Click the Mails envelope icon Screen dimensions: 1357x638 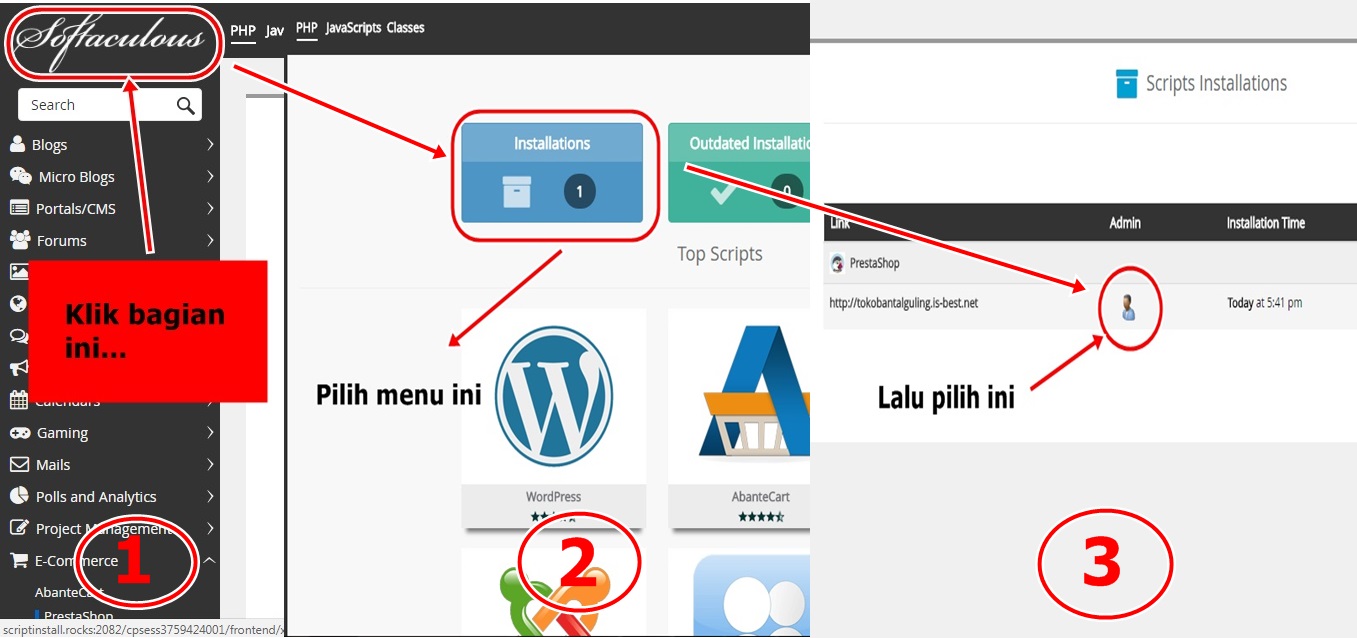[19, 464]
